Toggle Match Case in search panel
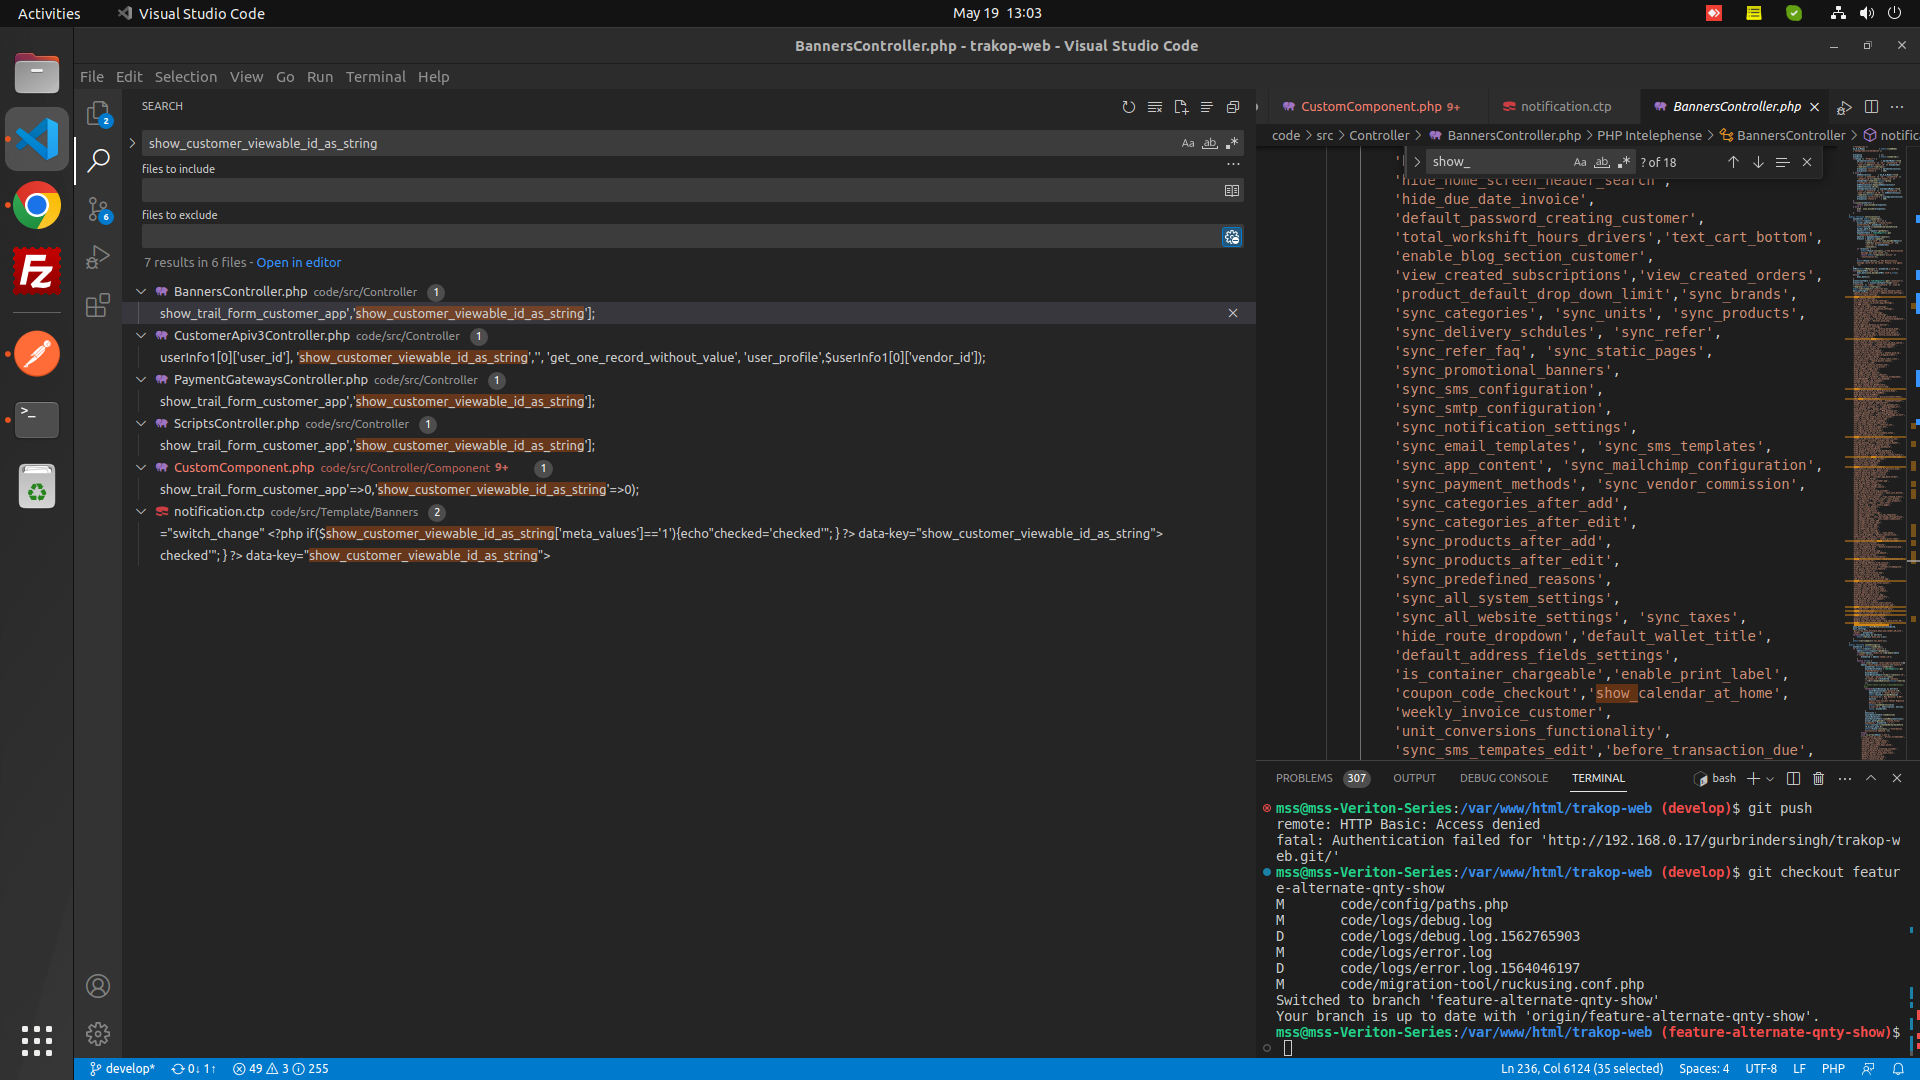 point(1188,143)
